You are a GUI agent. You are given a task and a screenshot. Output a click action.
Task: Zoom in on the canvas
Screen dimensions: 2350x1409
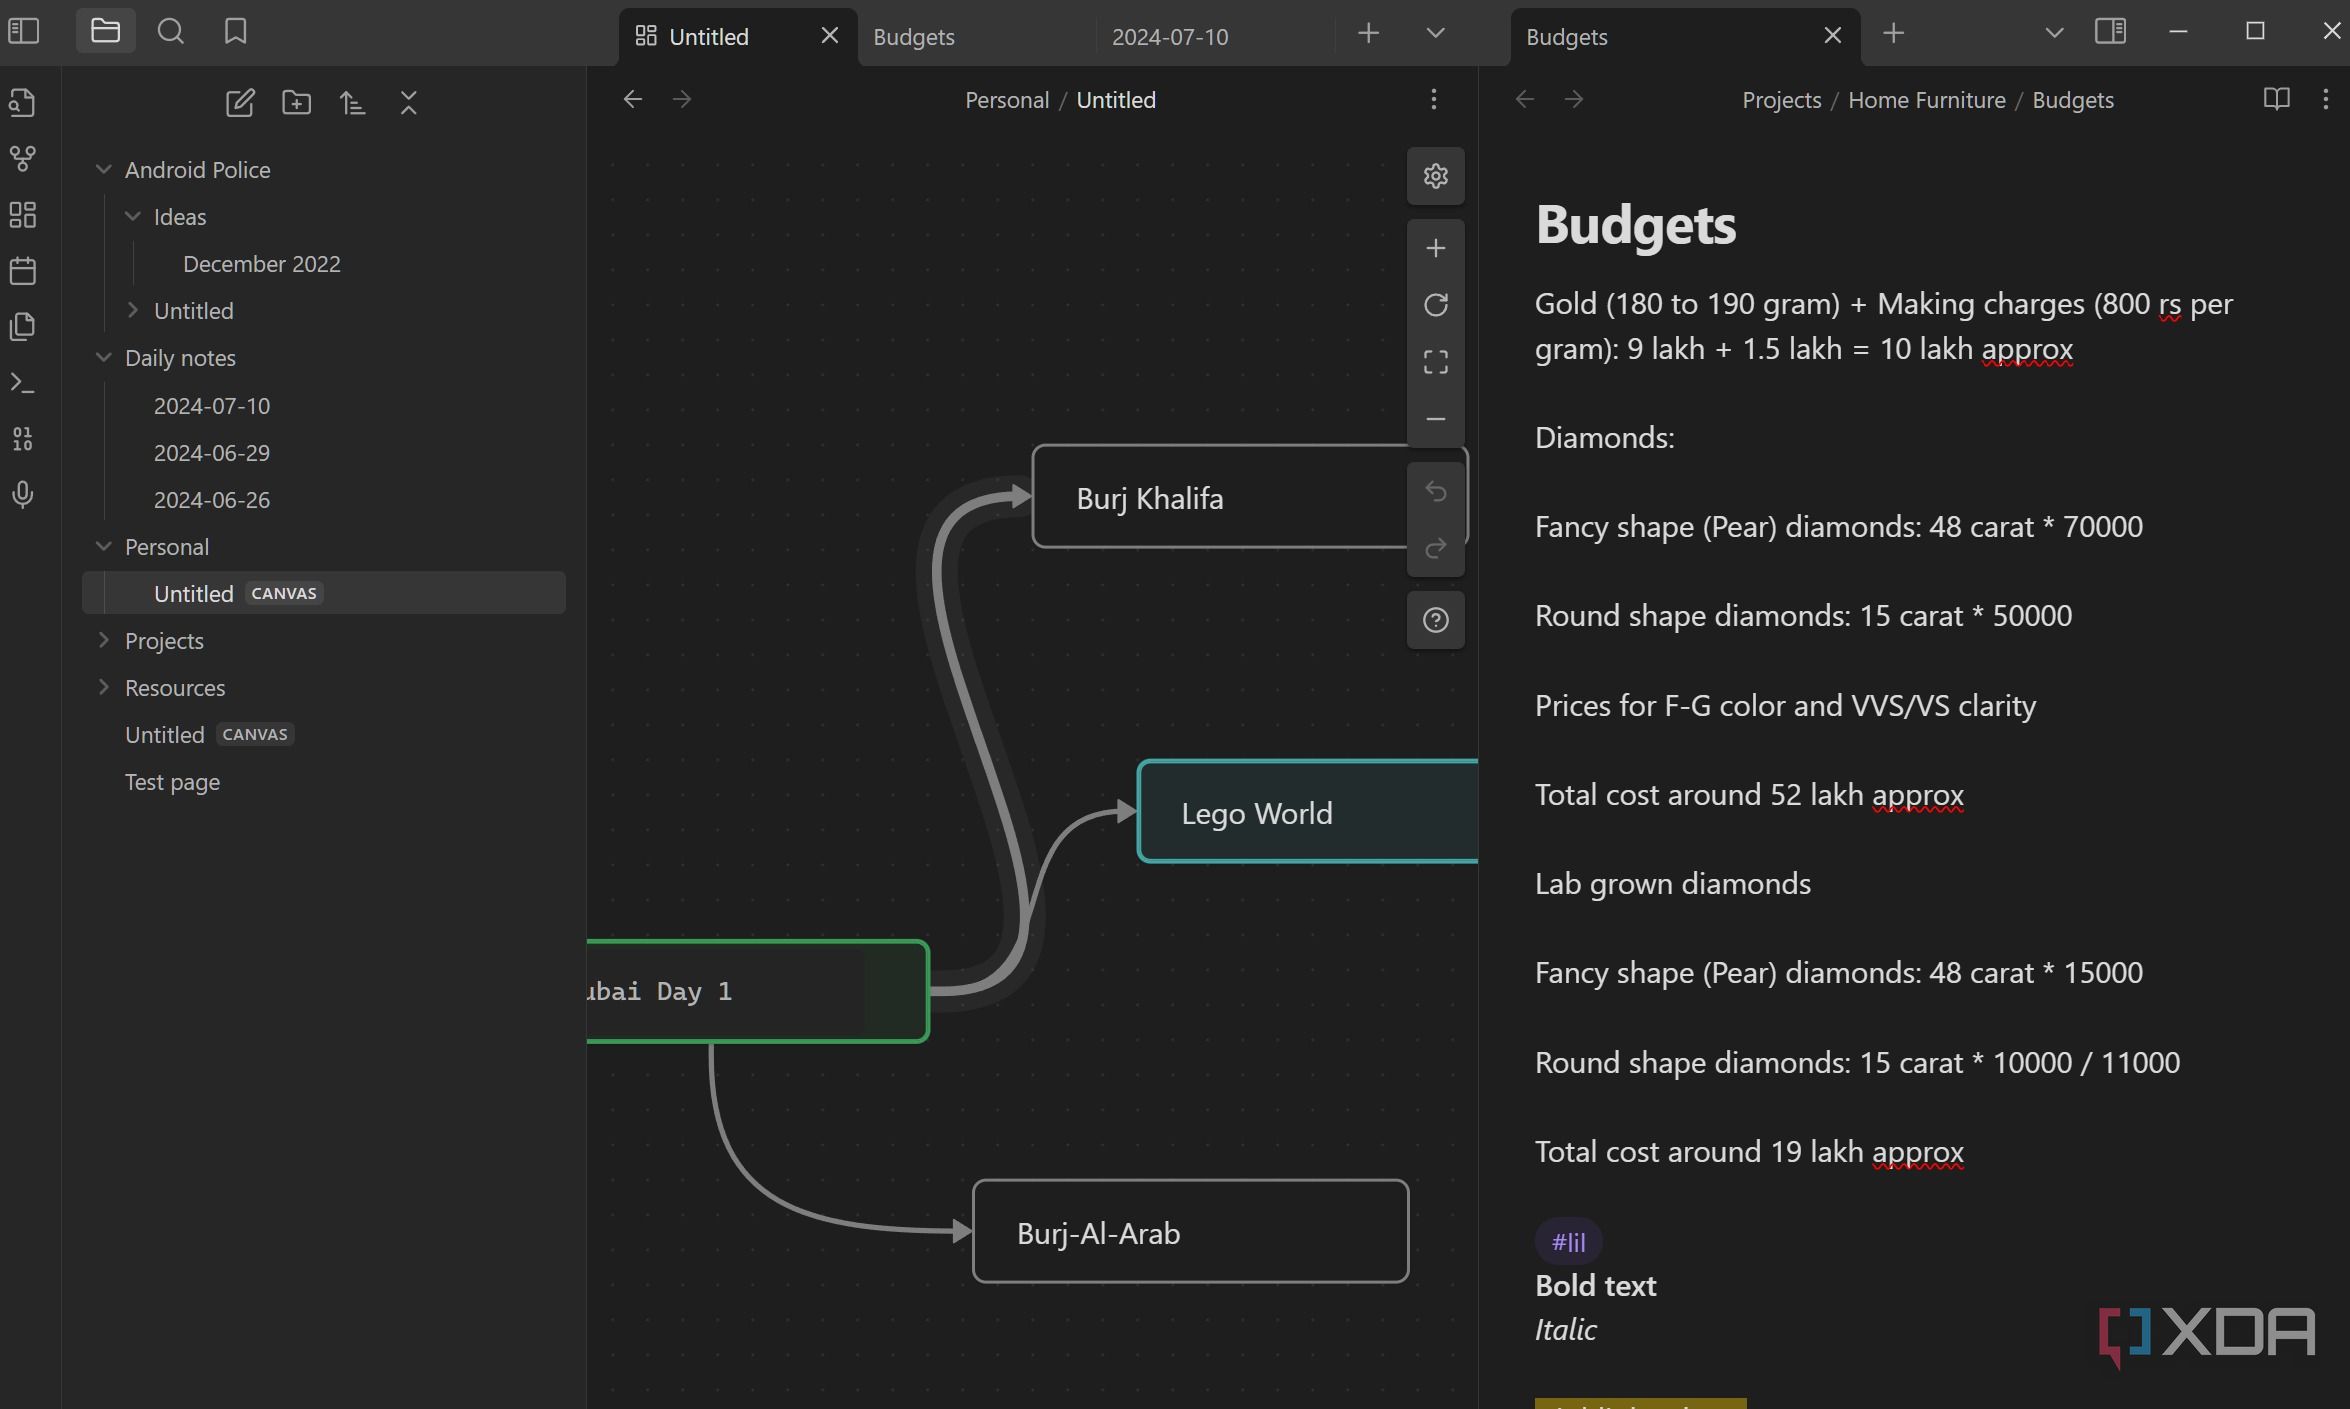1436,248
